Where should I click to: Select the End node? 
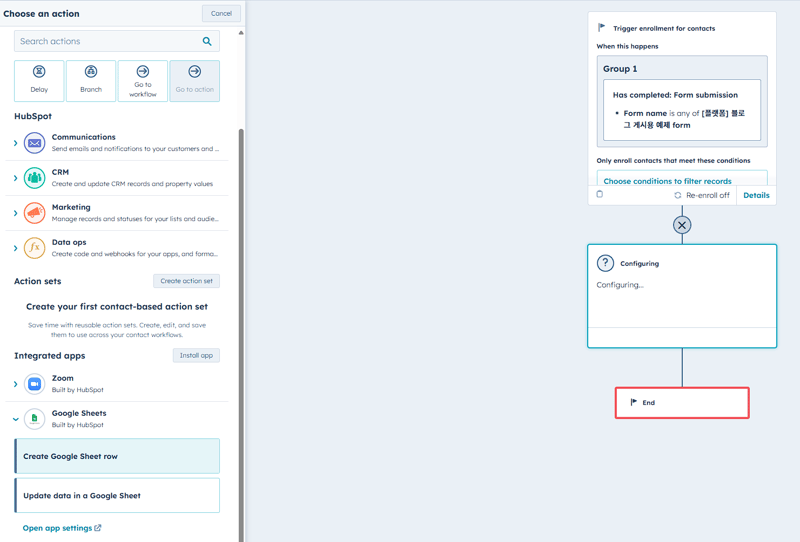click(x=682, y=403)
